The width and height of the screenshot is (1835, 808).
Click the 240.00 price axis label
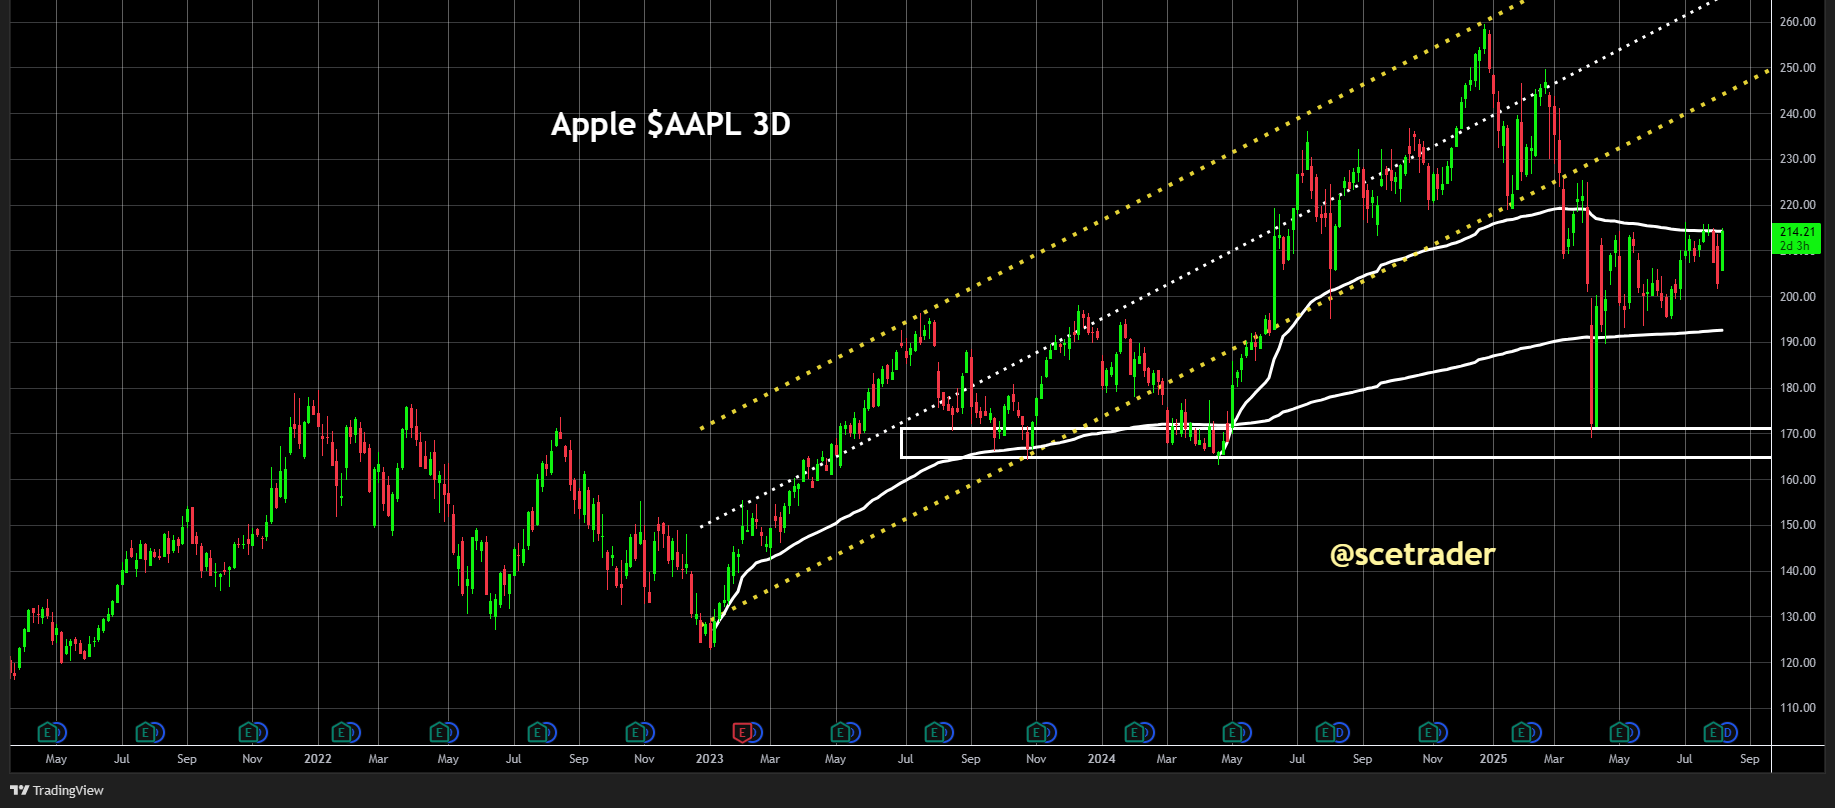(1798, 114)
